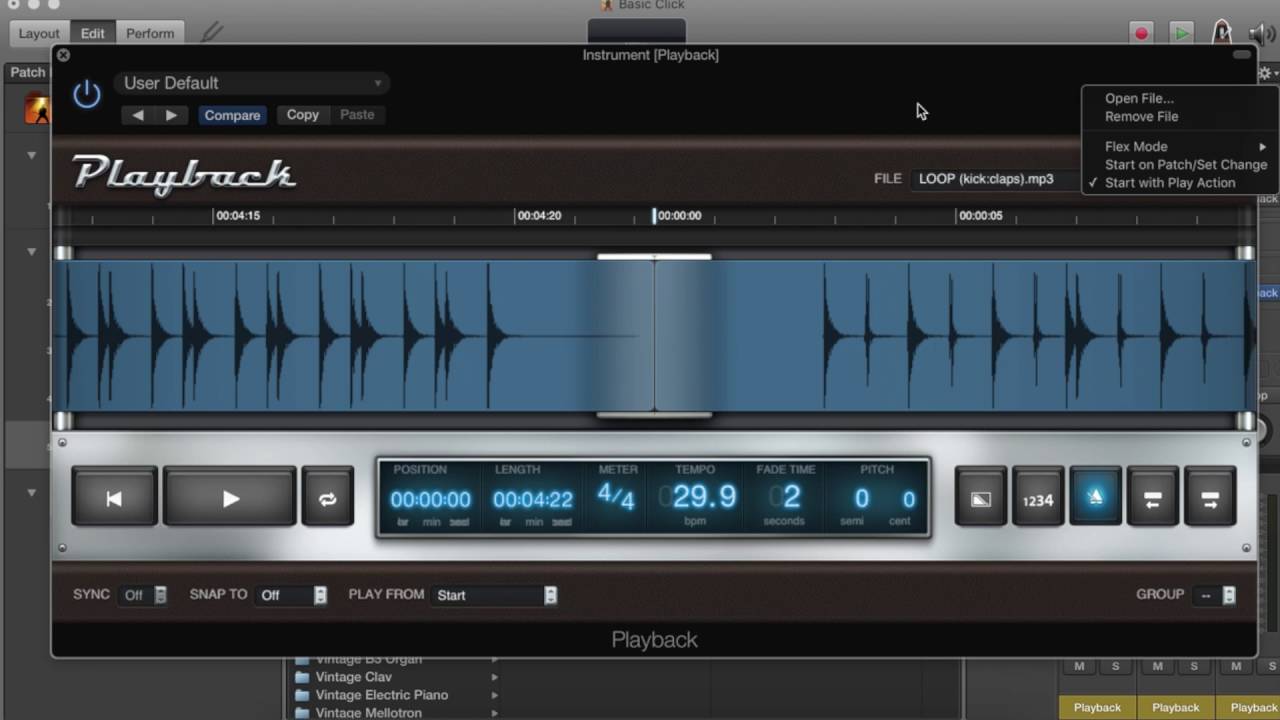
Task: Select Start on Patch/Set Change
Action: [1185, 164]
